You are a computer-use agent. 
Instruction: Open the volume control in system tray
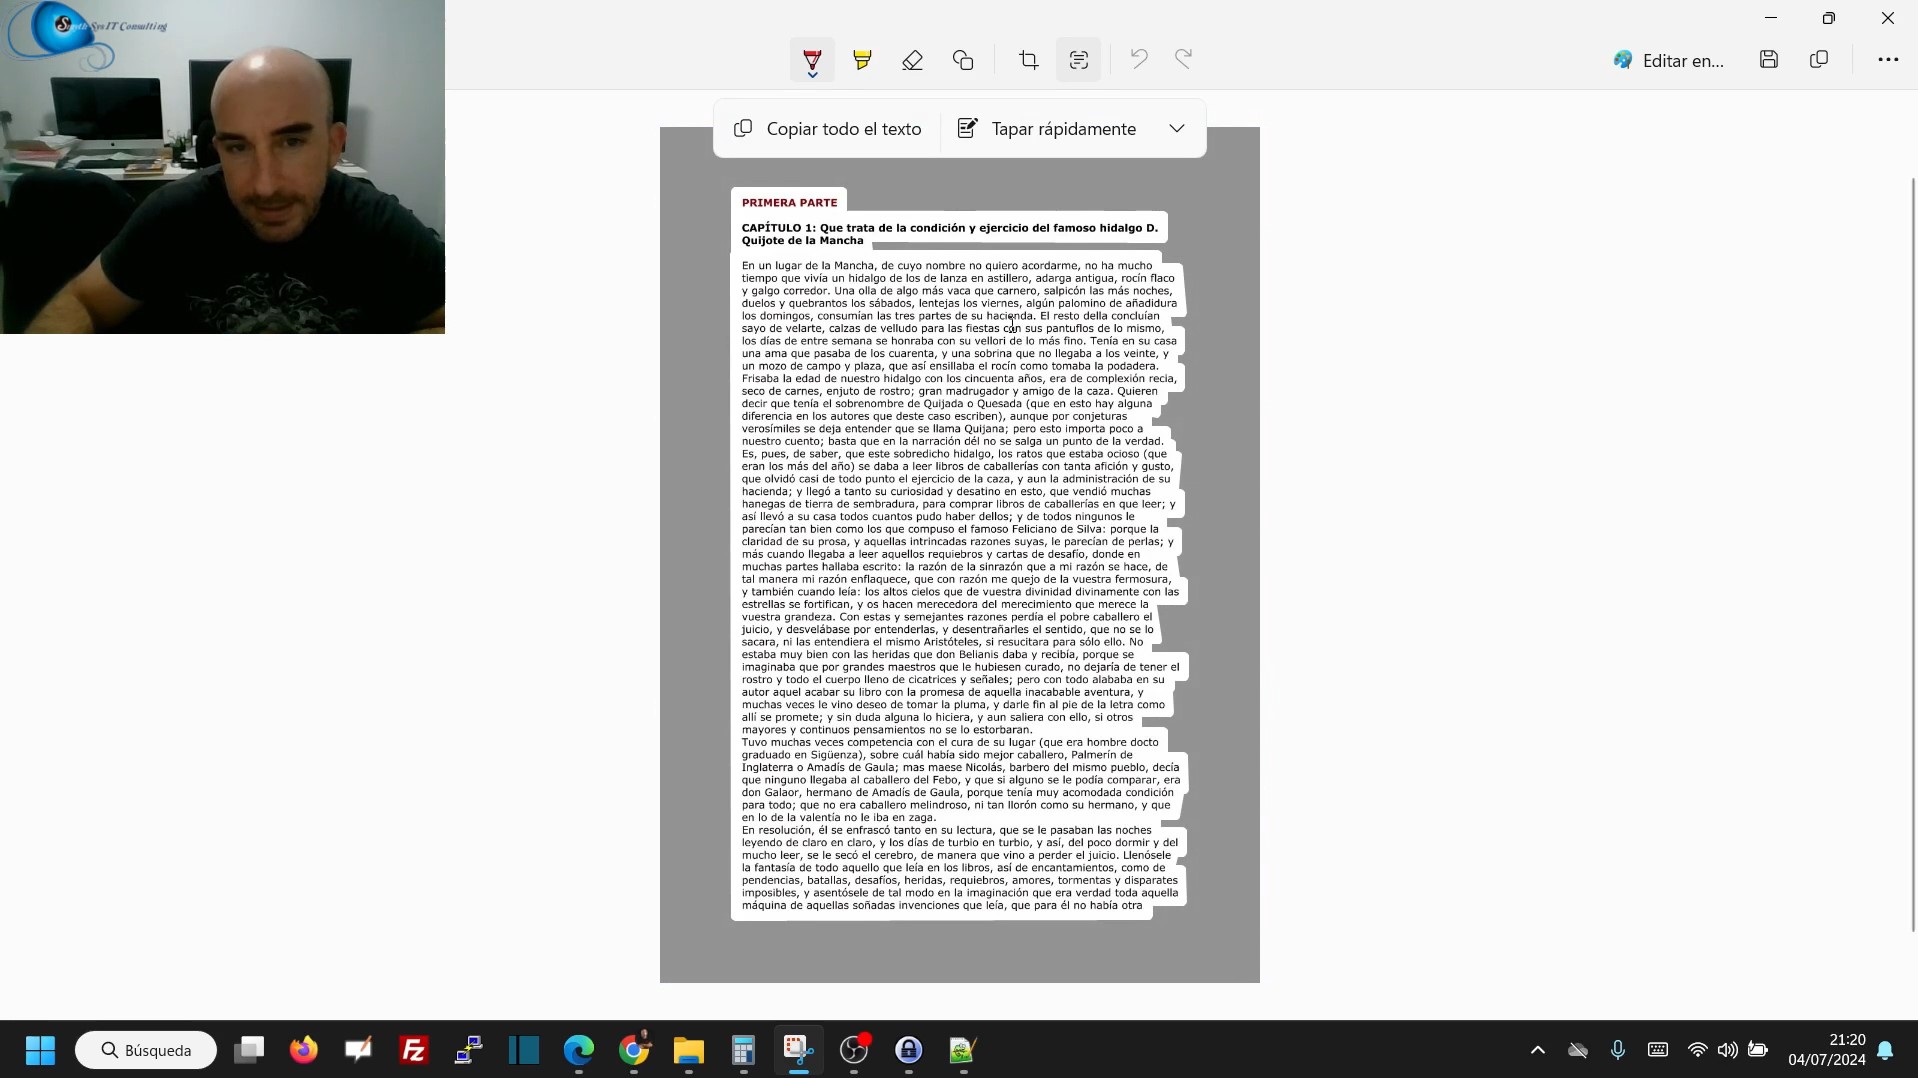click(1727, 1050)
